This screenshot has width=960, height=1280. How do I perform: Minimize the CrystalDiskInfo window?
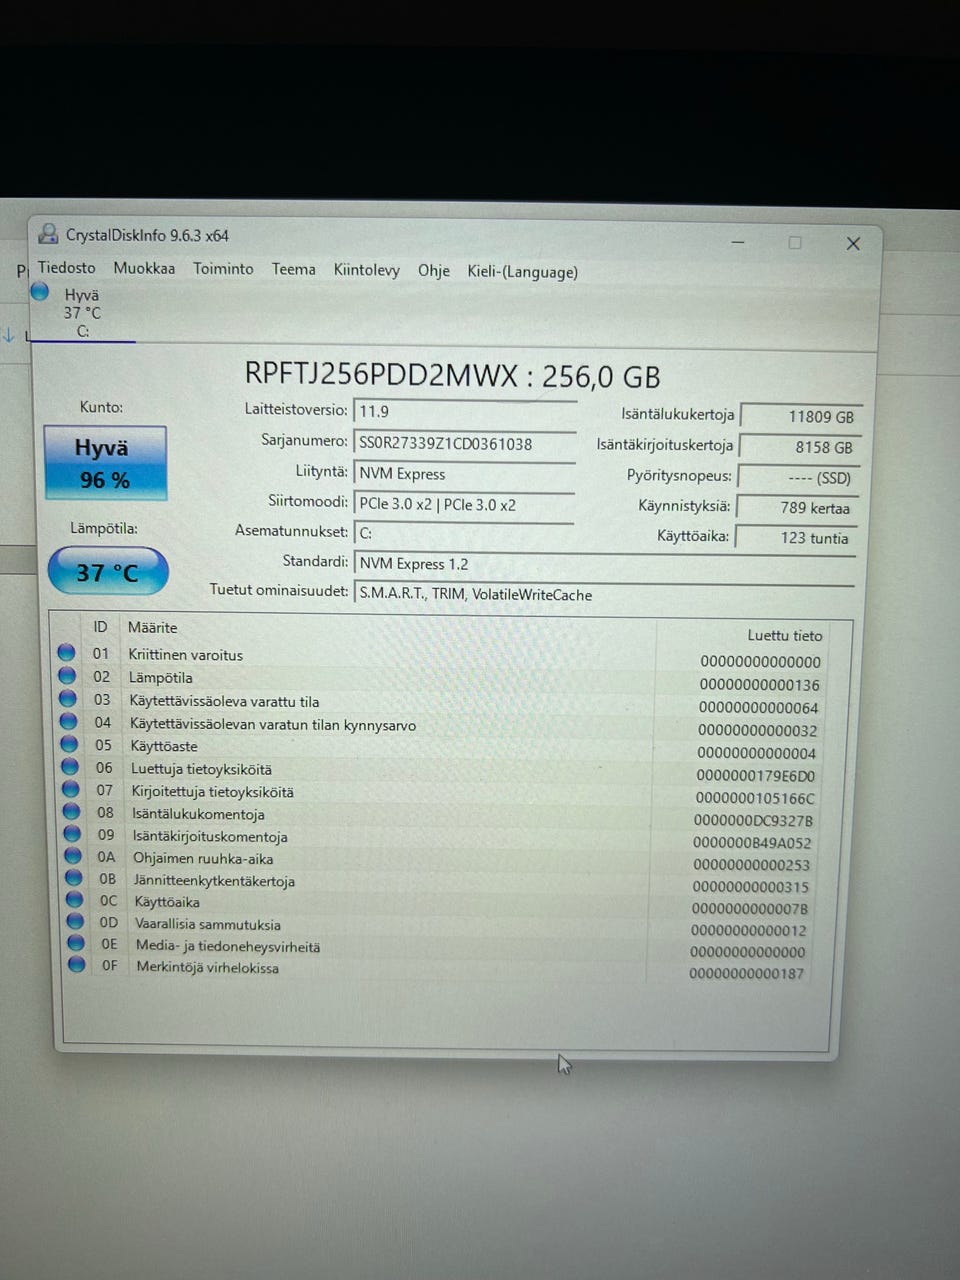(x=738, y=242)
